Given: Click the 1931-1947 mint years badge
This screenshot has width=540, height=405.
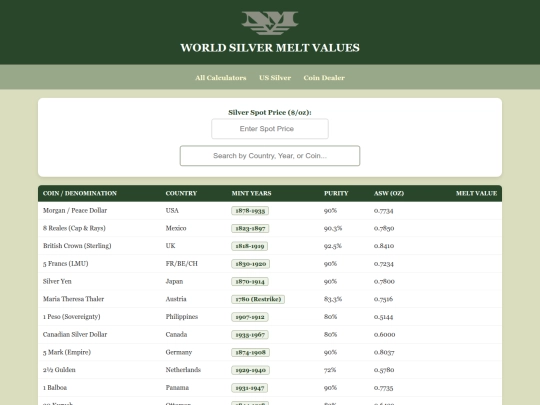Looking at the screenshot, I should [249, 388].
